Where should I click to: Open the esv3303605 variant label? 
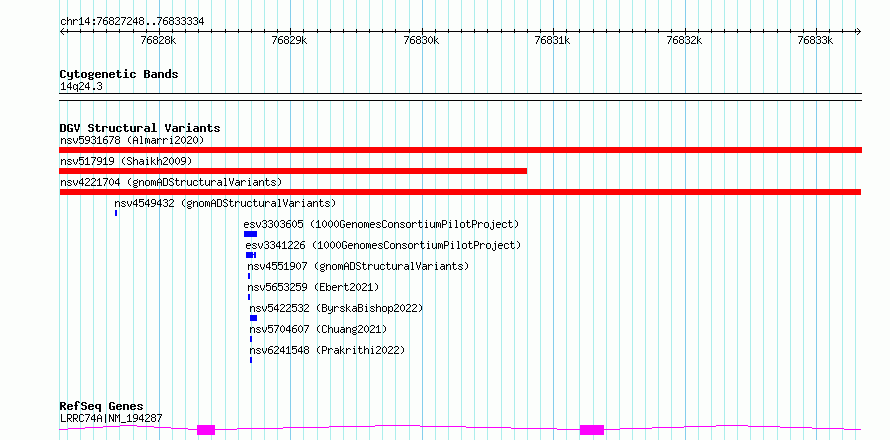[381, 224]
